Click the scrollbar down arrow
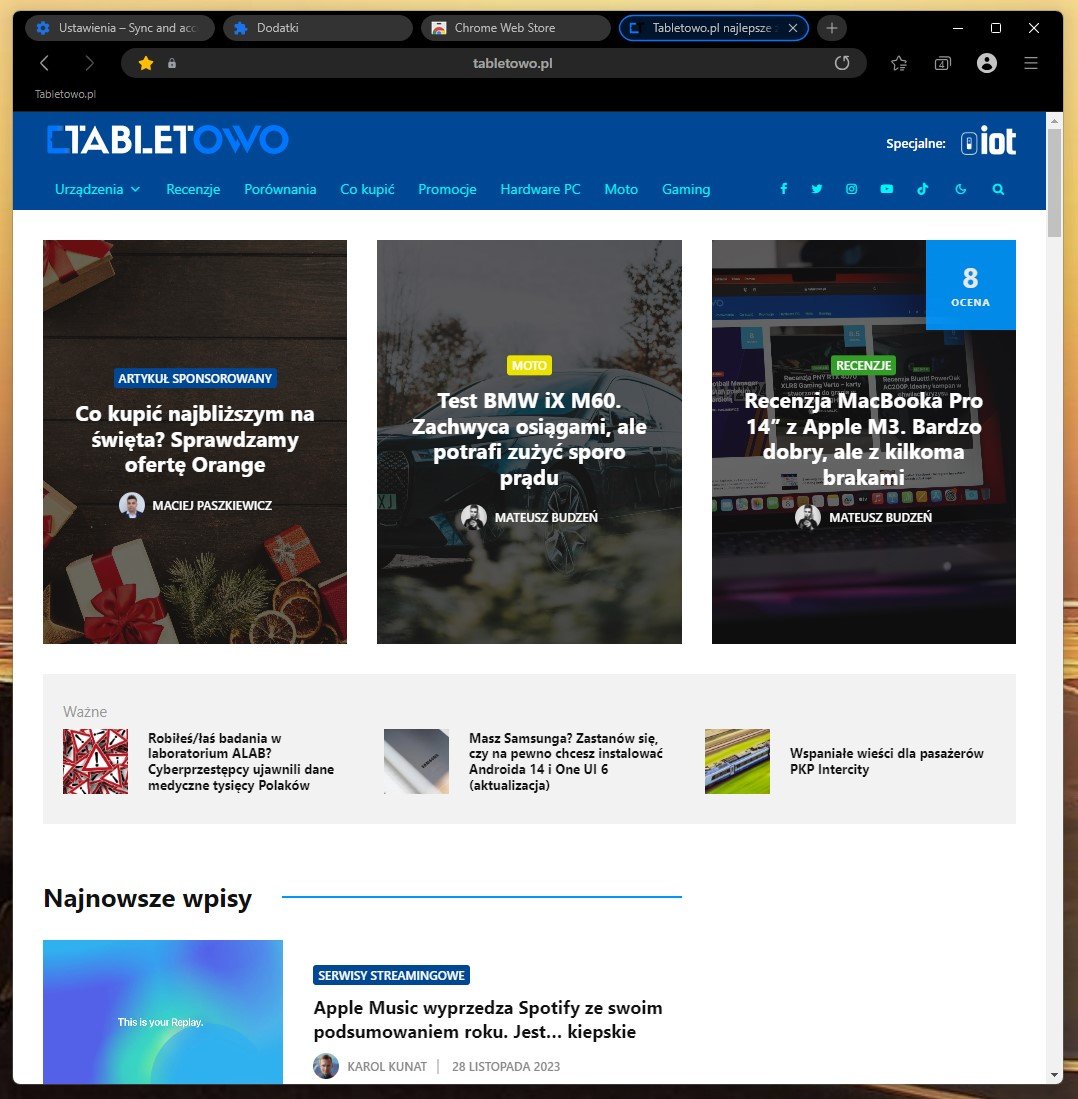The width and height of the screenshot is (1078, 1099). pyautogui.click(x=1054, y=1075)
